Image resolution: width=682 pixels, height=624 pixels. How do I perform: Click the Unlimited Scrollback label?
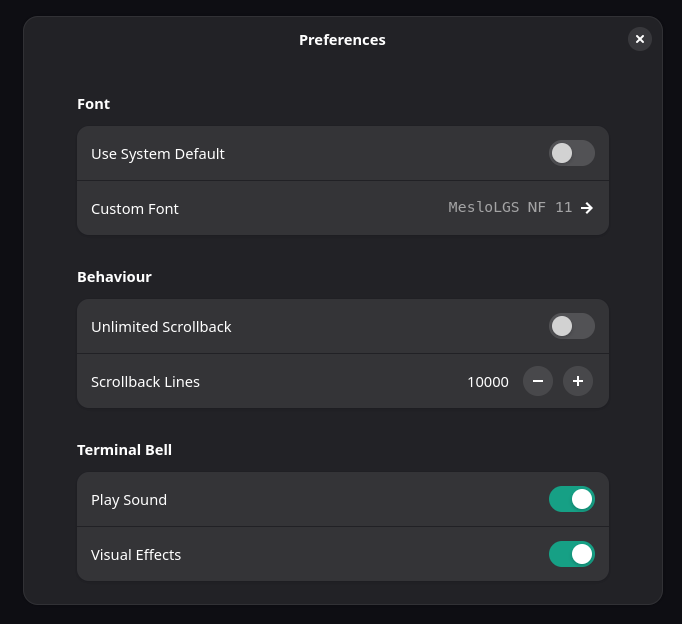coord(161,327)
